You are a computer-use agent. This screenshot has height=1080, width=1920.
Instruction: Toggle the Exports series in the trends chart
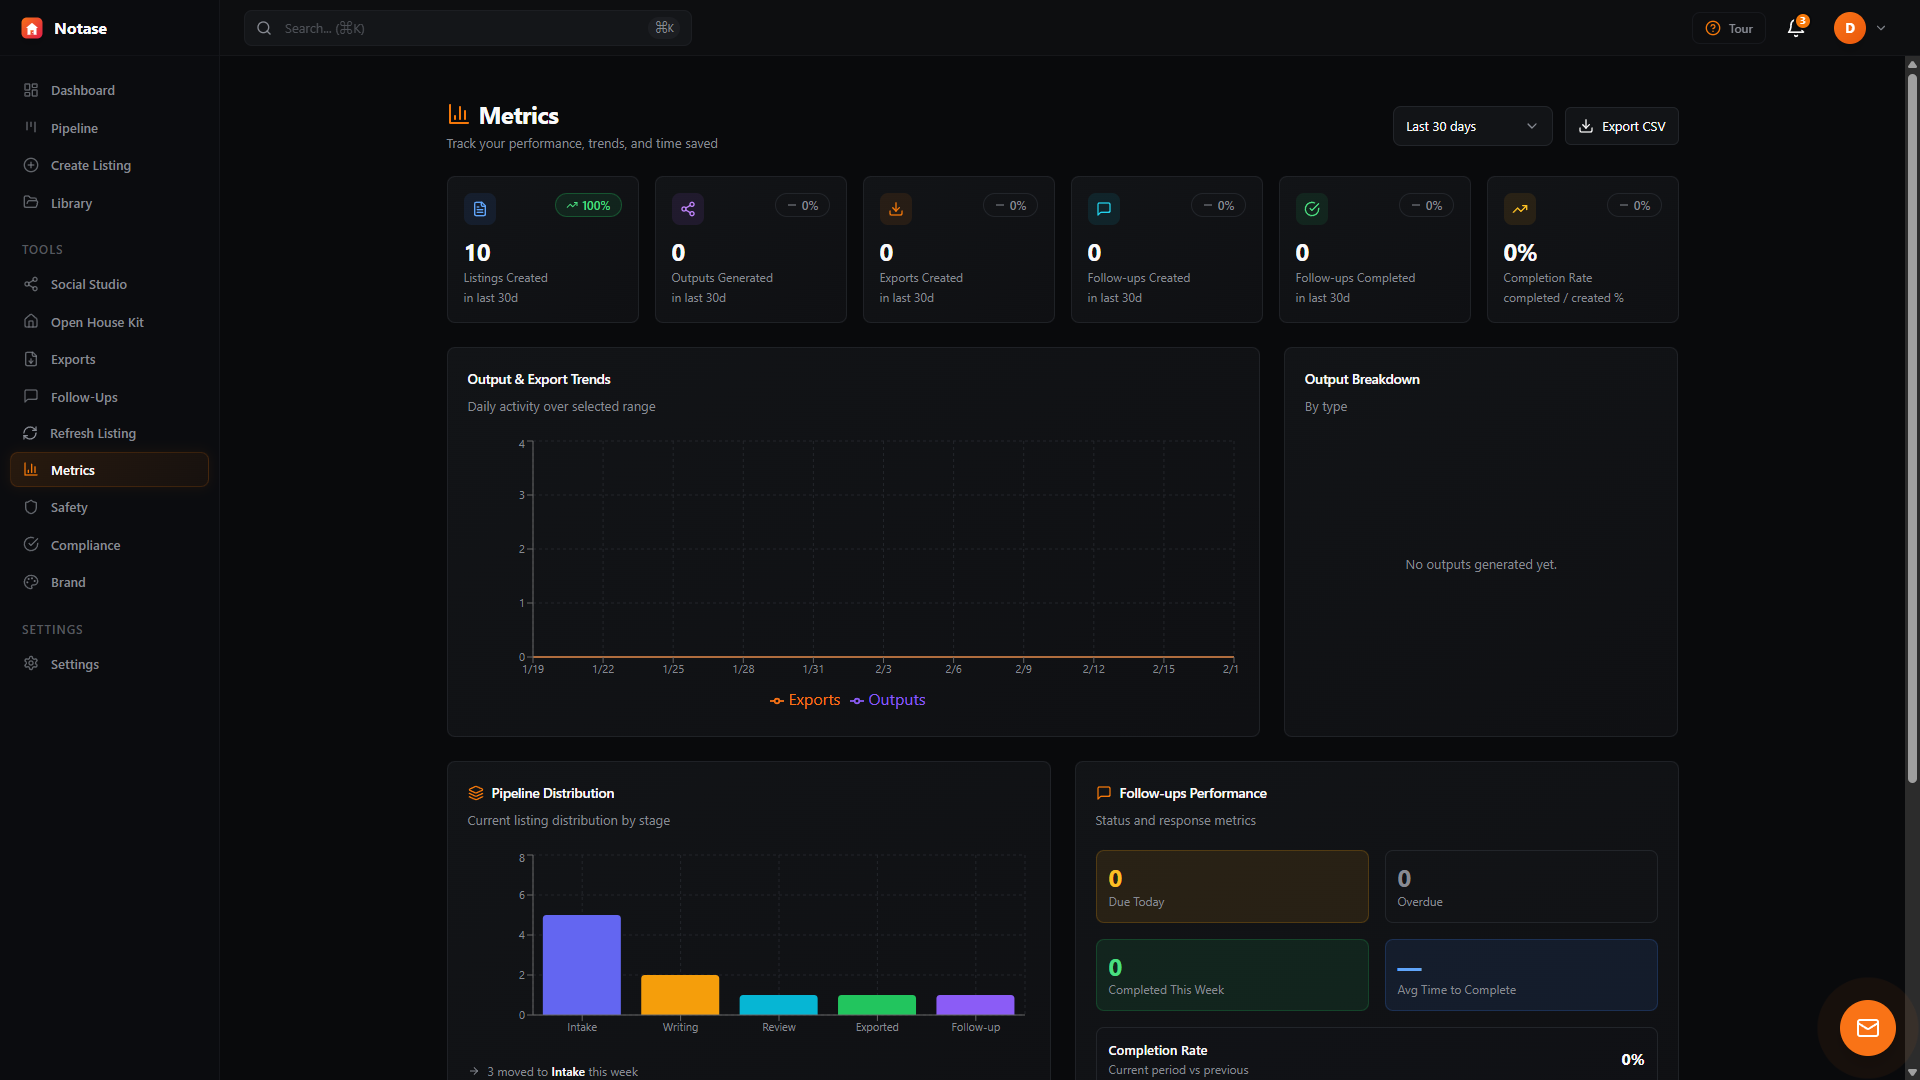805,700
